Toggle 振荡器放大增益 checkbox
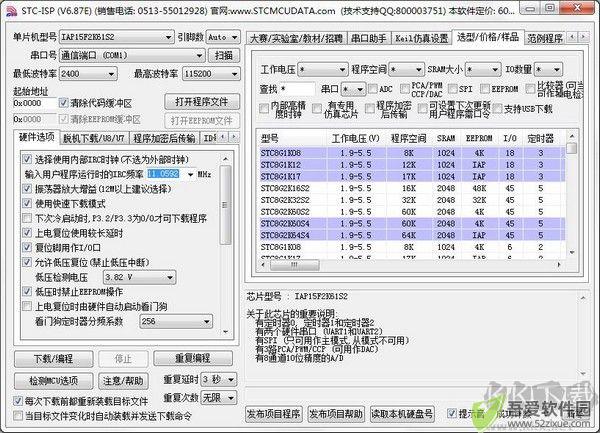 pyautogui.click(x=27, y=189)
